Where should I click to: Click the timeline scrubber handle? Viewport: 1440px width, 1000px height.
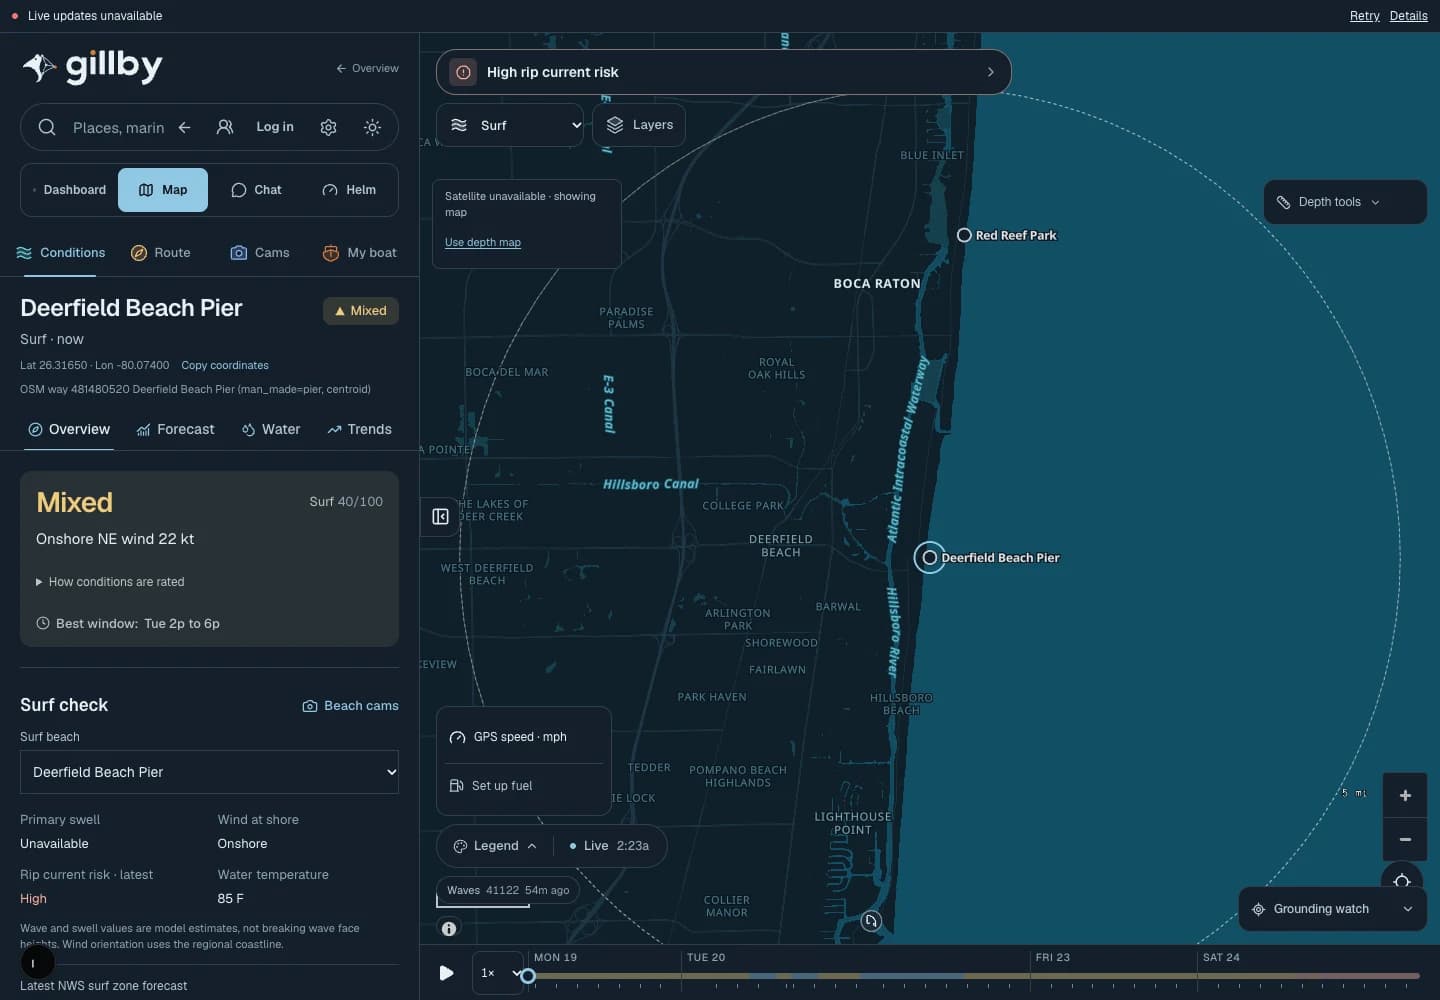pyautogui.click(x=528, y=976)
